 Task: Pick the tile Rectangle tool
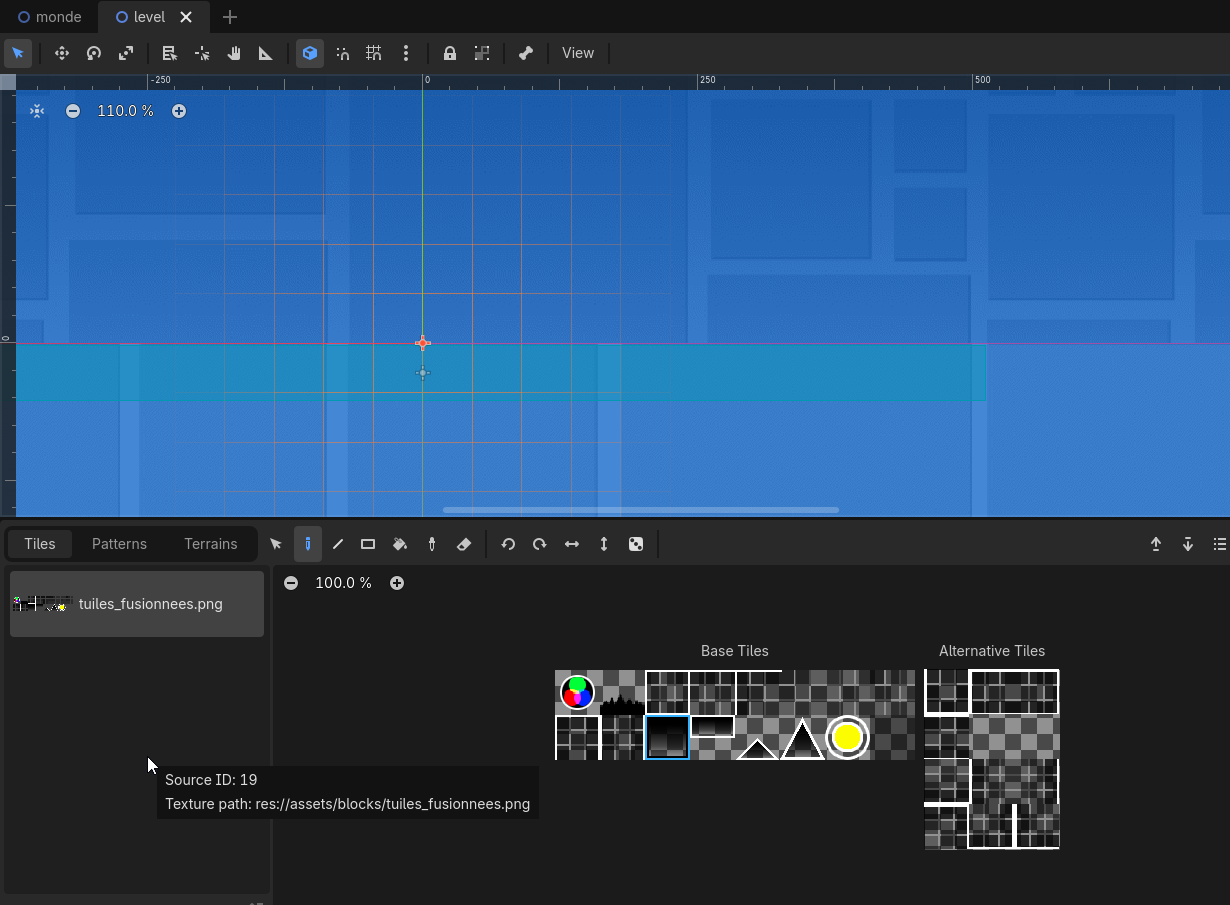click(x=368, y=544)
